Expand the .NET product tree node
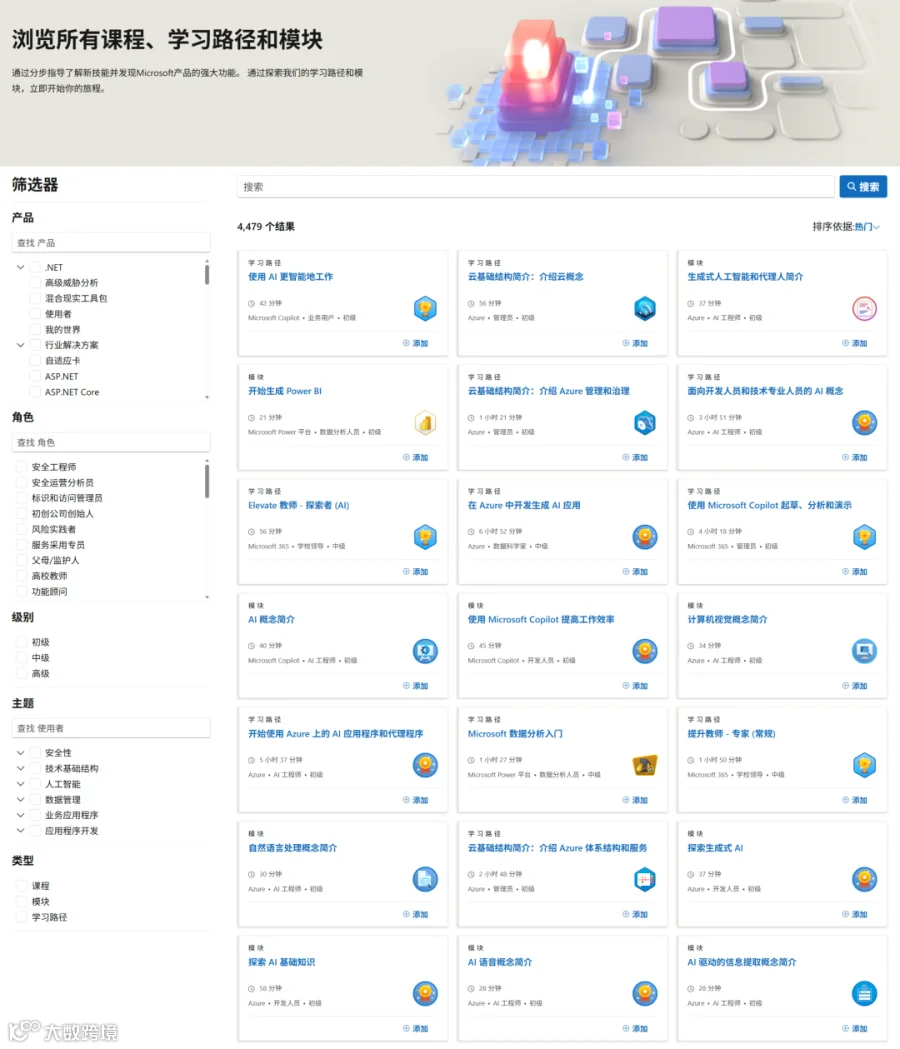900x1049 pixels. click(20, 267)
